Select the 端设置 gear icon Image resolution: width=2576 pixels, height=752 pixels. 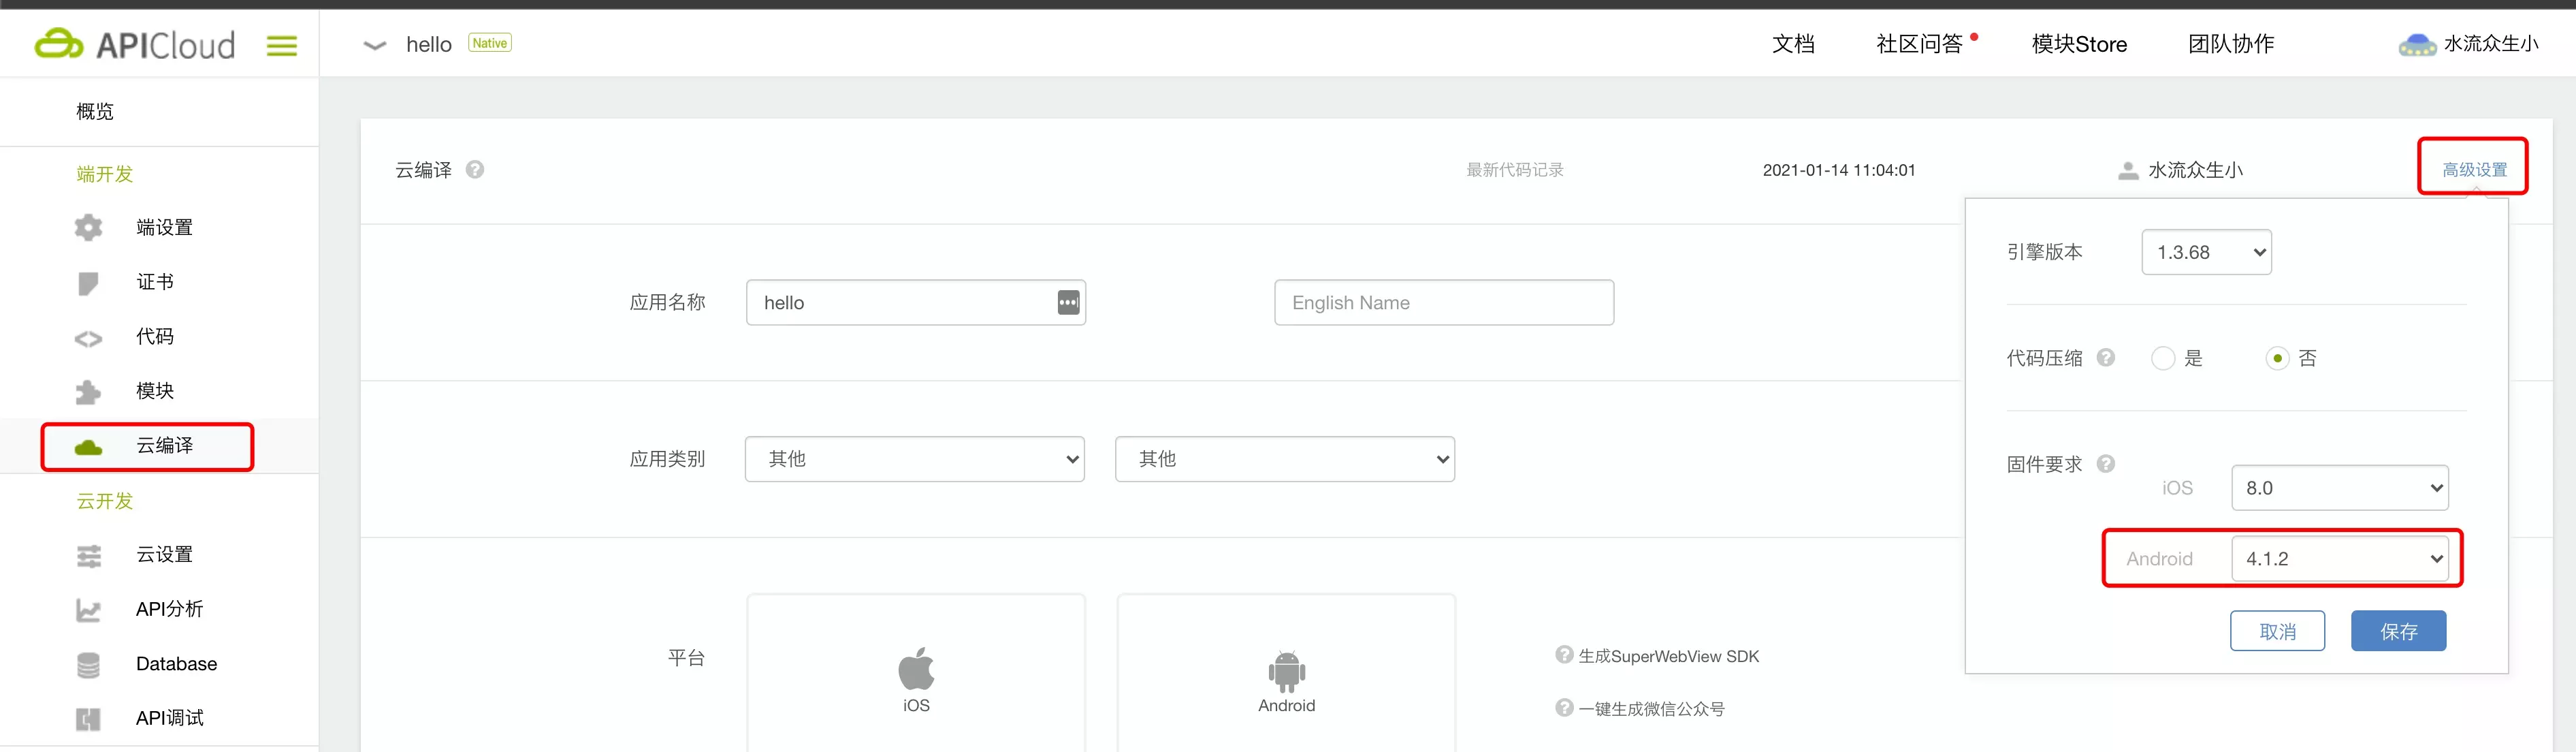pyautogui.click(x=89, y=227)
